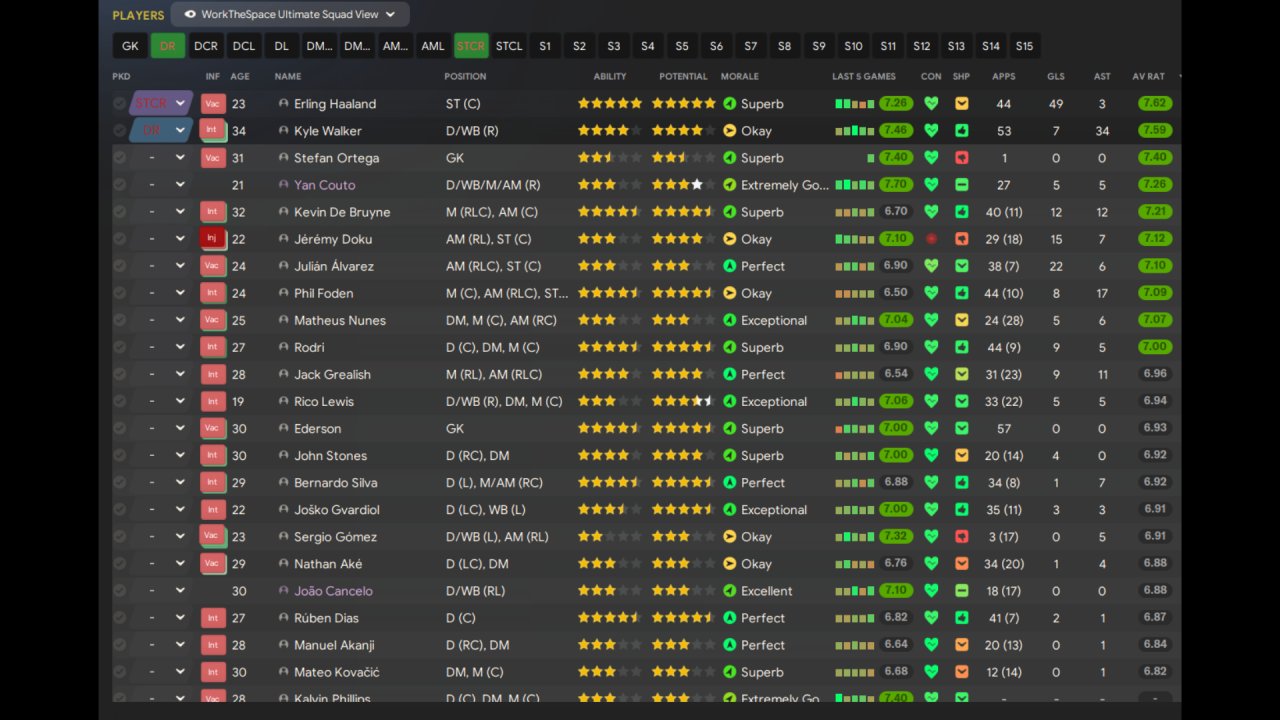
Task: Switch to the AML position tab
Action: pyautogui.click(x=433, y=46)
